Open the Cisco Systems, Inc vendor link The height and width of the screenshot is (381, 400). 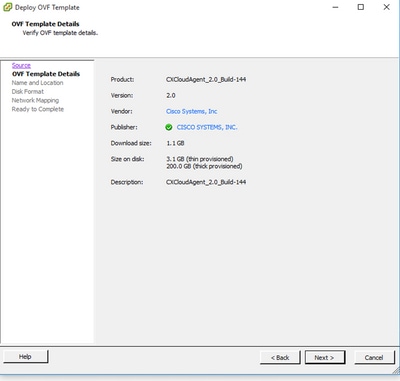tap(192, 111)
